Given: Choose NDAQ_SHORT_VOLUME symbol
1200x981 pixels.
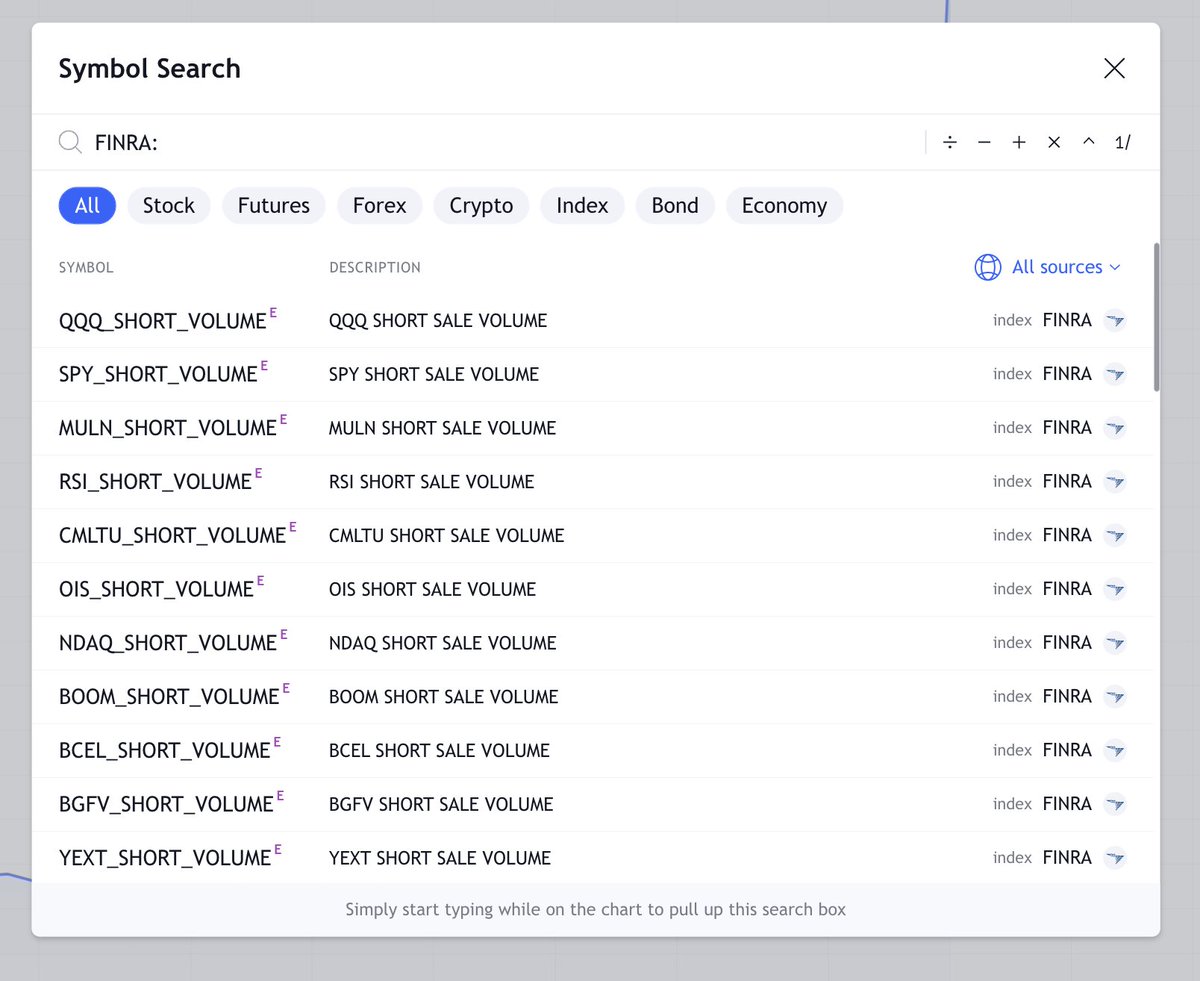Looking at the screenshot, I should pyautogui.click(x=167, y=644).
